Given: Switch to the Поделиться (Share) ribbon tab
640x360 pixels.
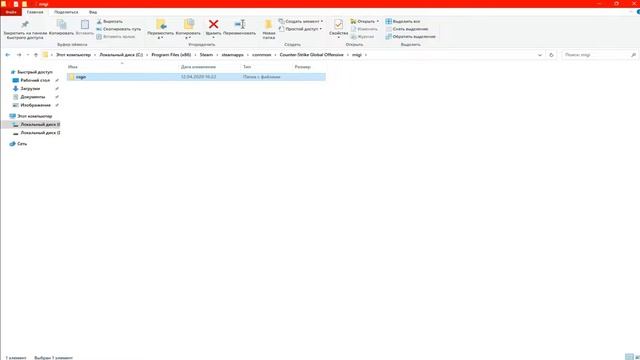Looking at the screenshot, I should [66, 12].
